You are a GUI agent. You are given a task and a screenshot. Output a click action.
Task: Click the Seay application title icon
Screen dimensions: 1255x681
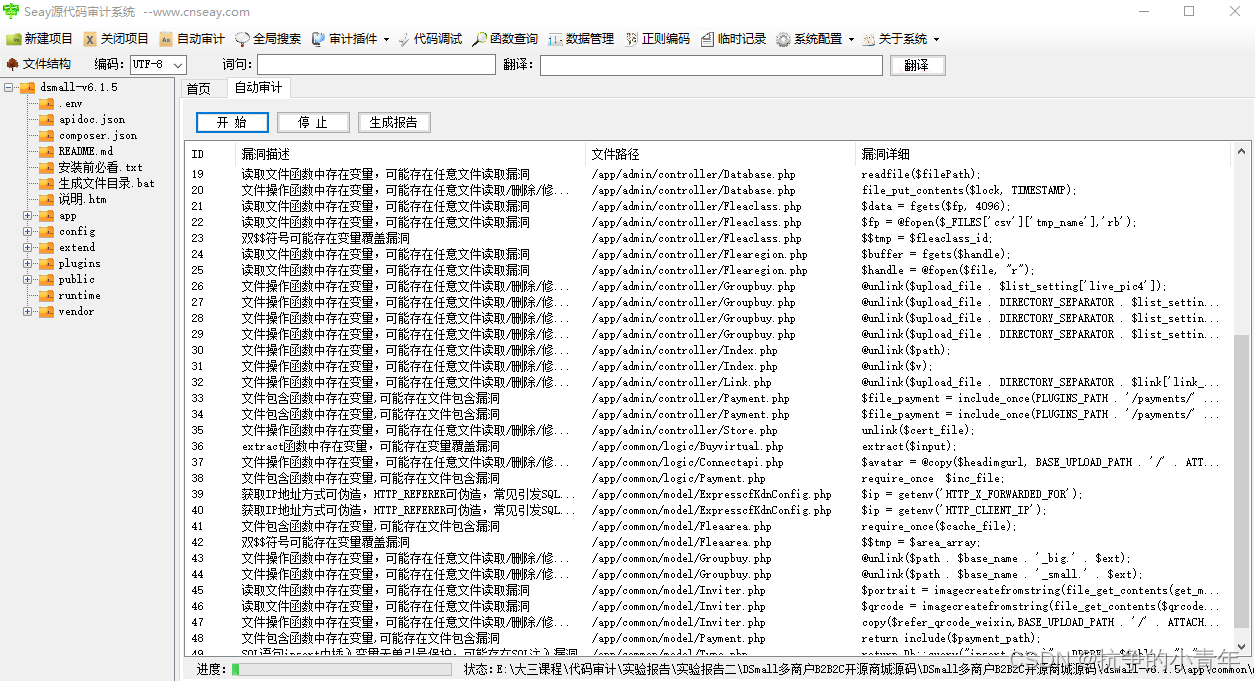pyautogui.click(x=10, y=11)
